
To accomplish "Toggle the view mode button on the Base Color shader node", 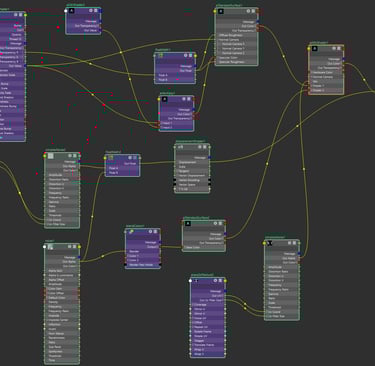I will coord(220,223).
